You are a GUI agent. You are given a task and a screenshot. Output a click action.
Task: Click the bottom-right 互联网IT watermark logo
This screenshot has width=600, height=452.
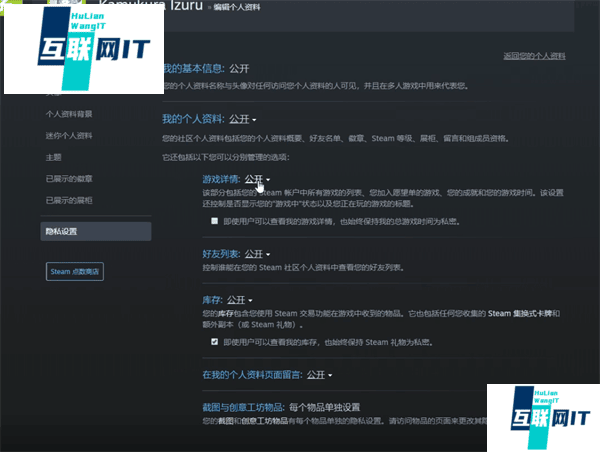click(x=542, y=416)
